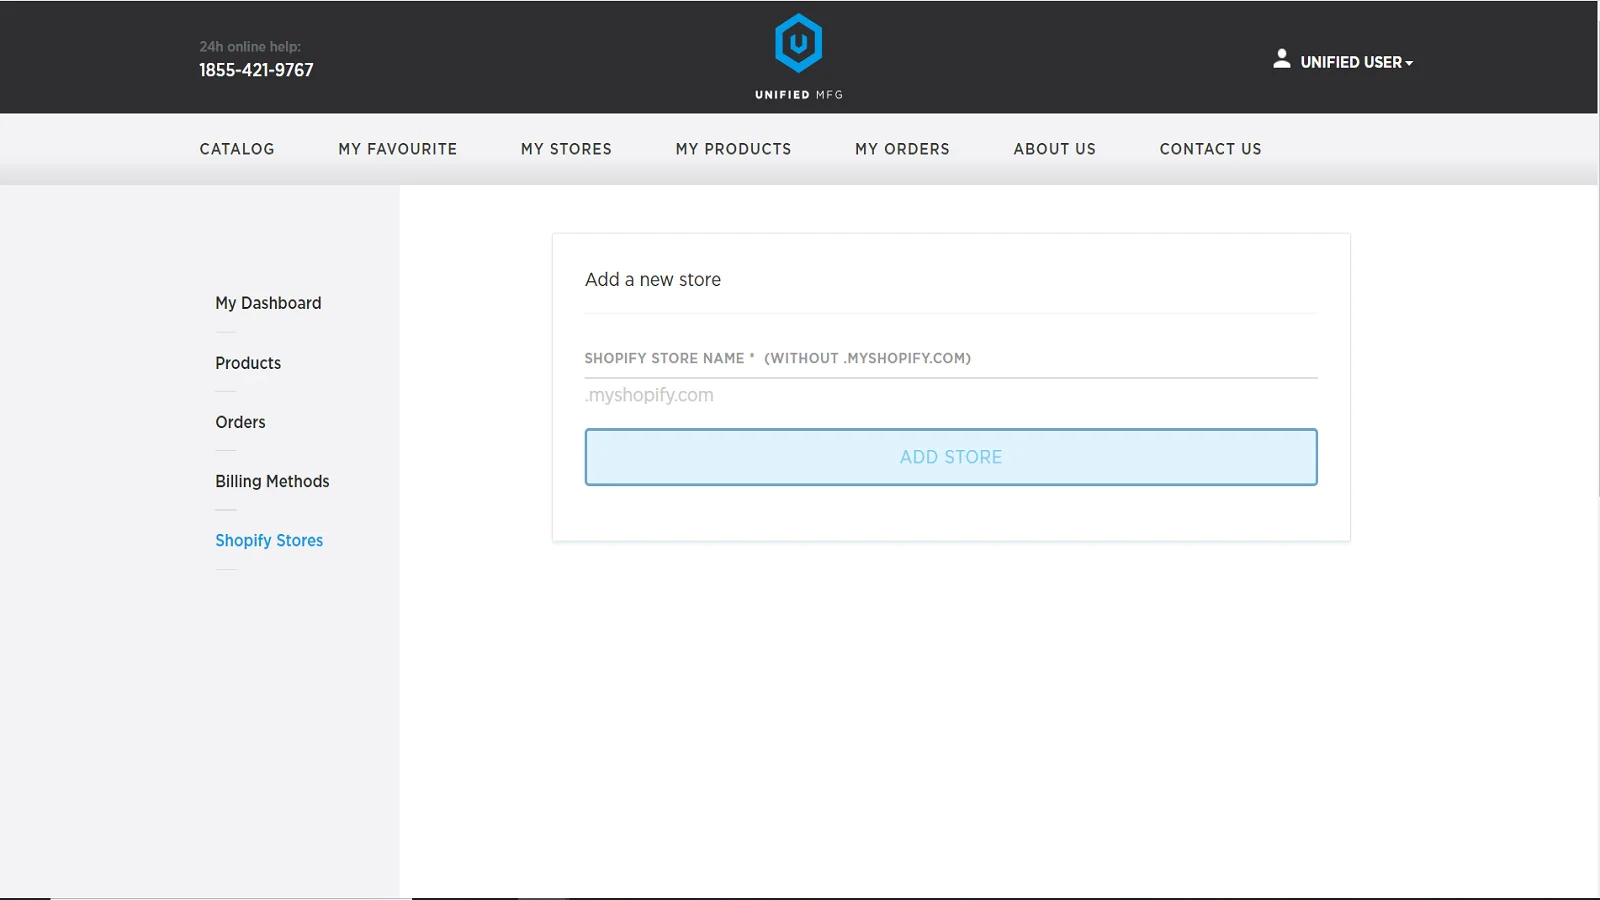Image resolution: width=1600 pixels, height=900 pixels.
Task: Open Billing Methods in the sidebar
Action: click(x=272, y=481)
